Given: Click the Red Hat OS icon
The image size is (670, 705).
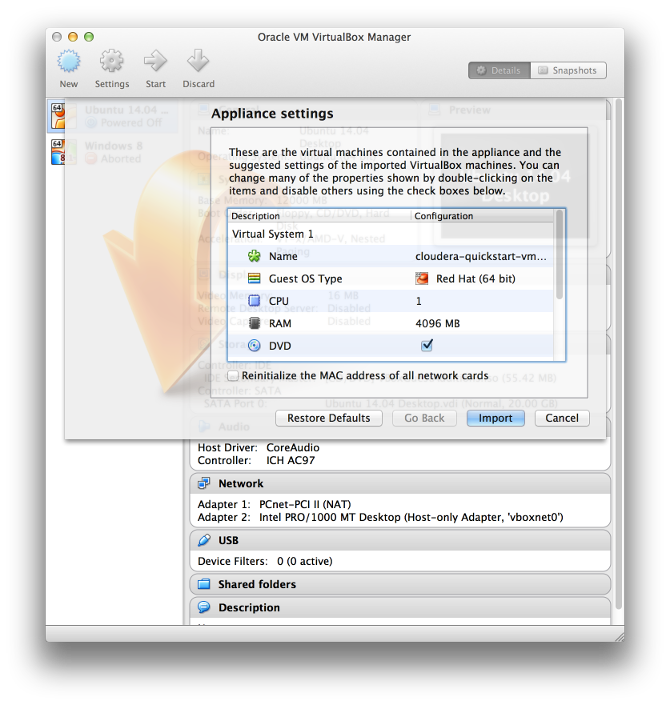Looking at the screenshot, I should pos(421,279).
